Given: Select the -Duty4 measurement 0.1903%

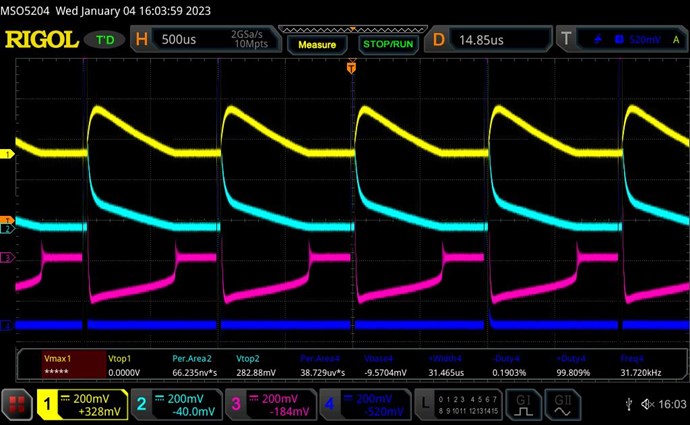Looking at the screenshot, I should pyautogui.click(x=509, y=365).
